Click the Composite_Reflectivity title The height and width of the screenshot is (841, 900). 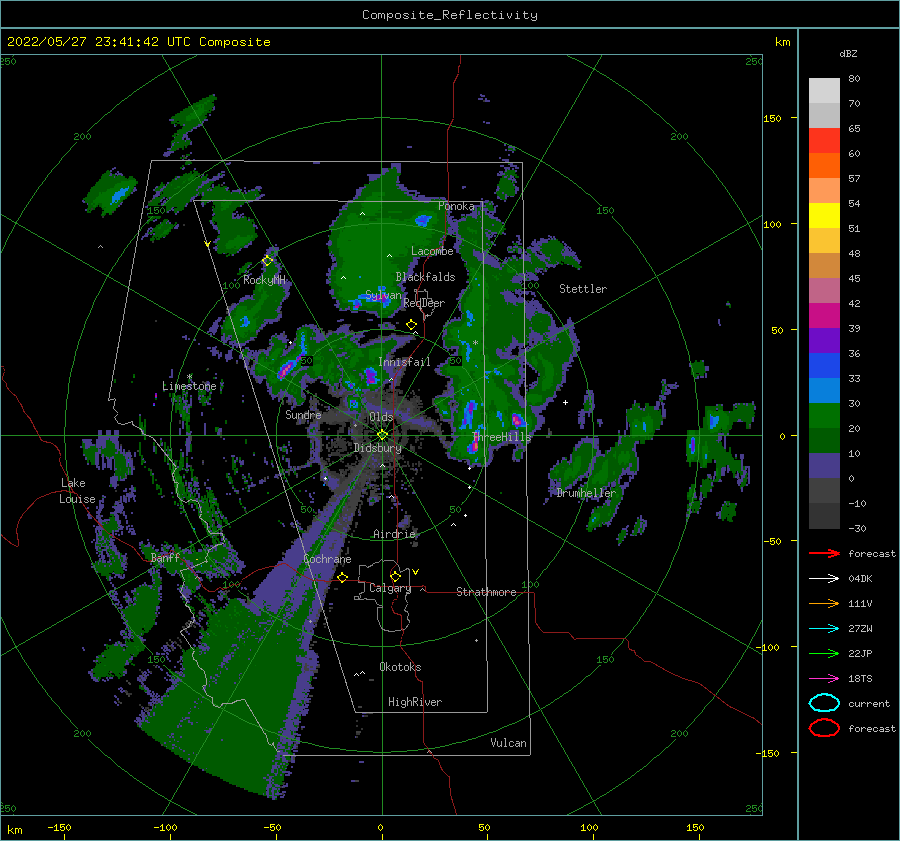450,15
